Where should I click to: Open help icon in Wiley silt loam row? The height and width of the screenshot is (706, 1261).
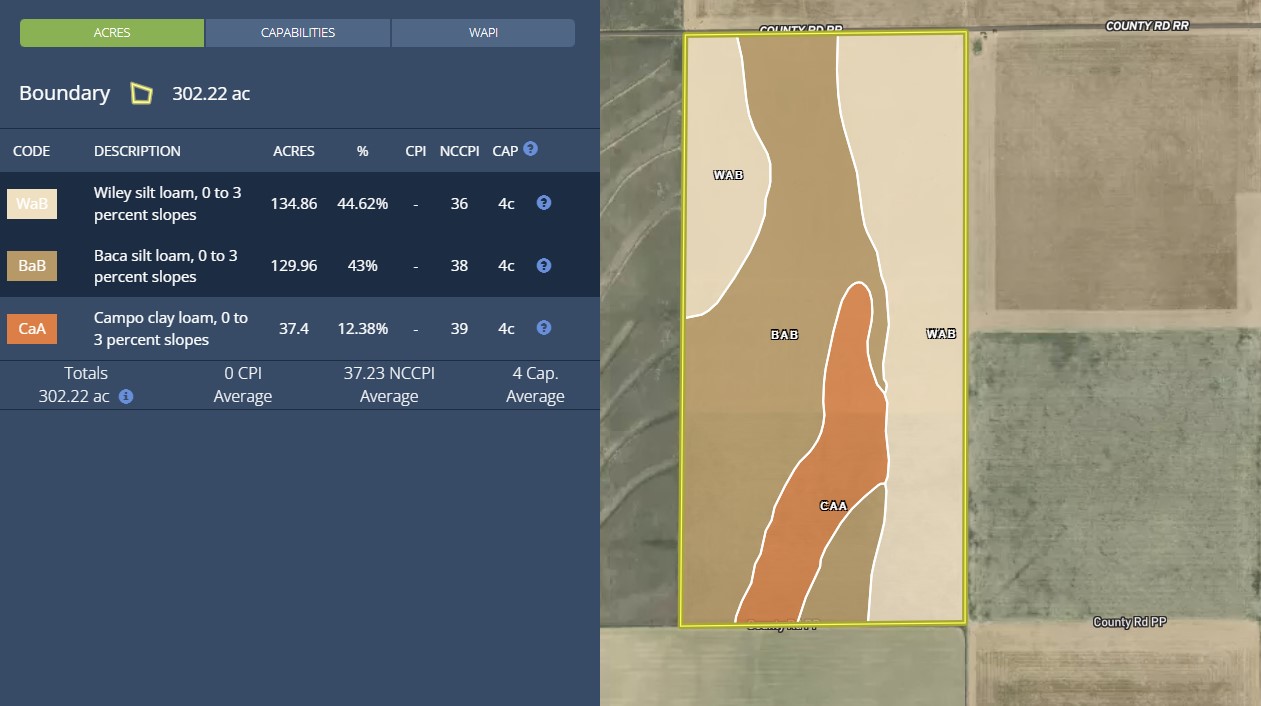543,203
